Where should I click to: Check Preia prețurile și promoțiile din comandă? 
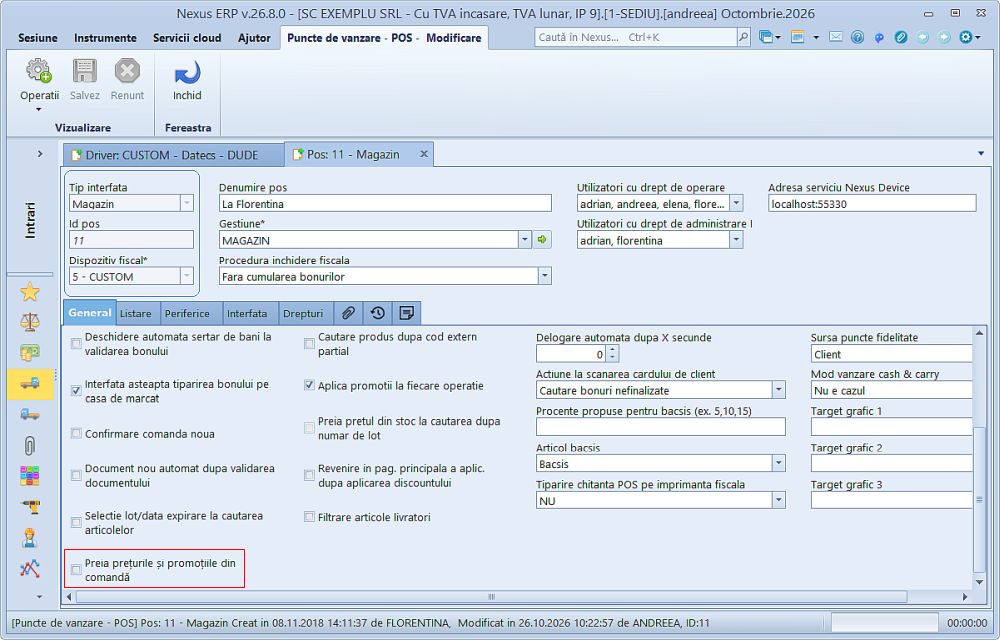[x=76, y=570]
